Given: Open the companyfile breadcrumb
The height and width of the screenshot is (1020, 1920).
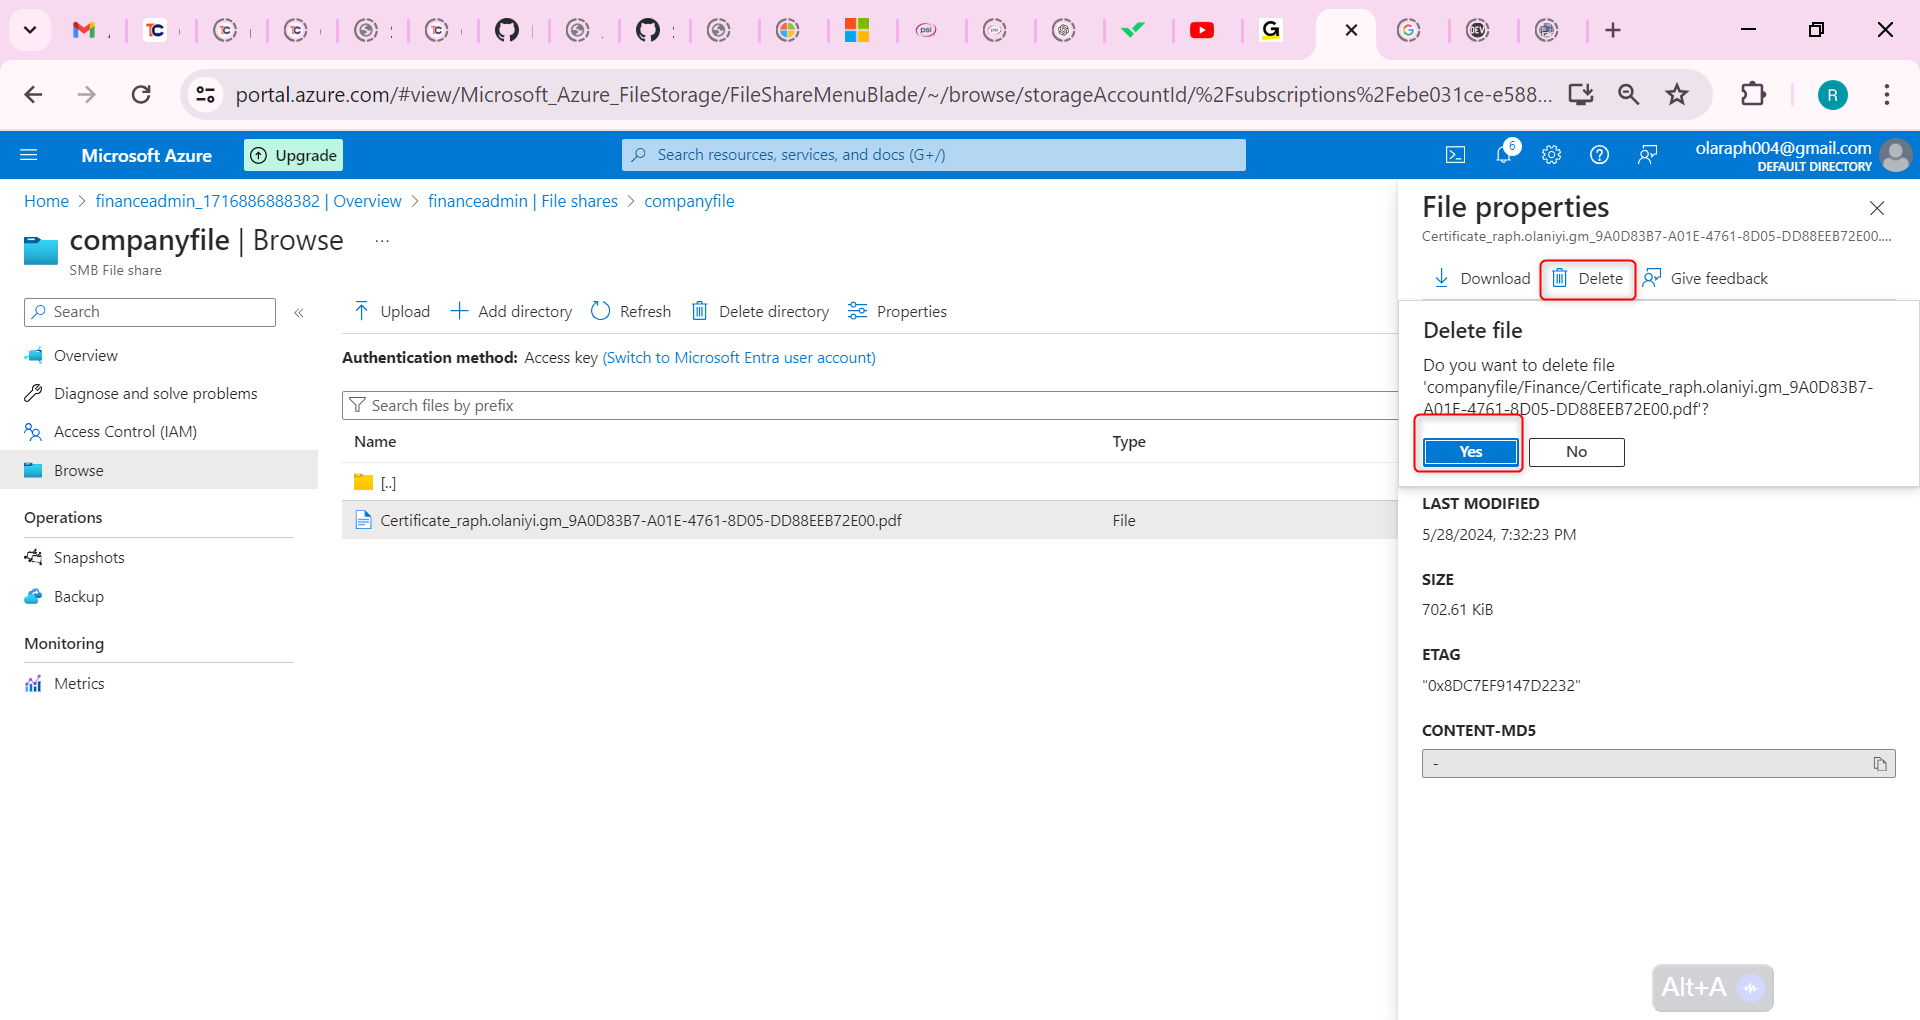Looking at the screenshot, I should click(689, 201).
